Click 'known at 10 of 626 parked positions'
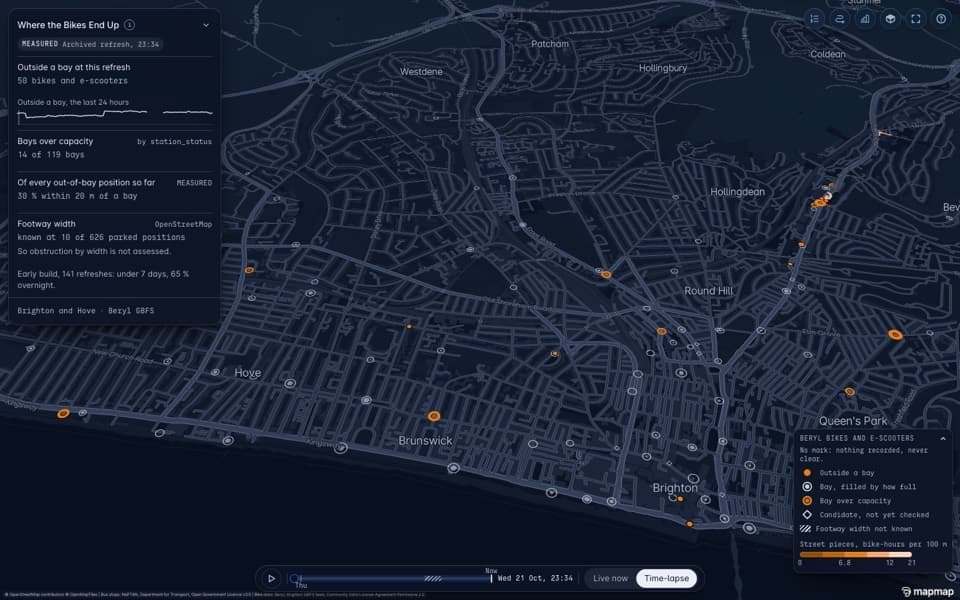Image resolution: width=960 pixels, height=600 pixels. (101, 237)
